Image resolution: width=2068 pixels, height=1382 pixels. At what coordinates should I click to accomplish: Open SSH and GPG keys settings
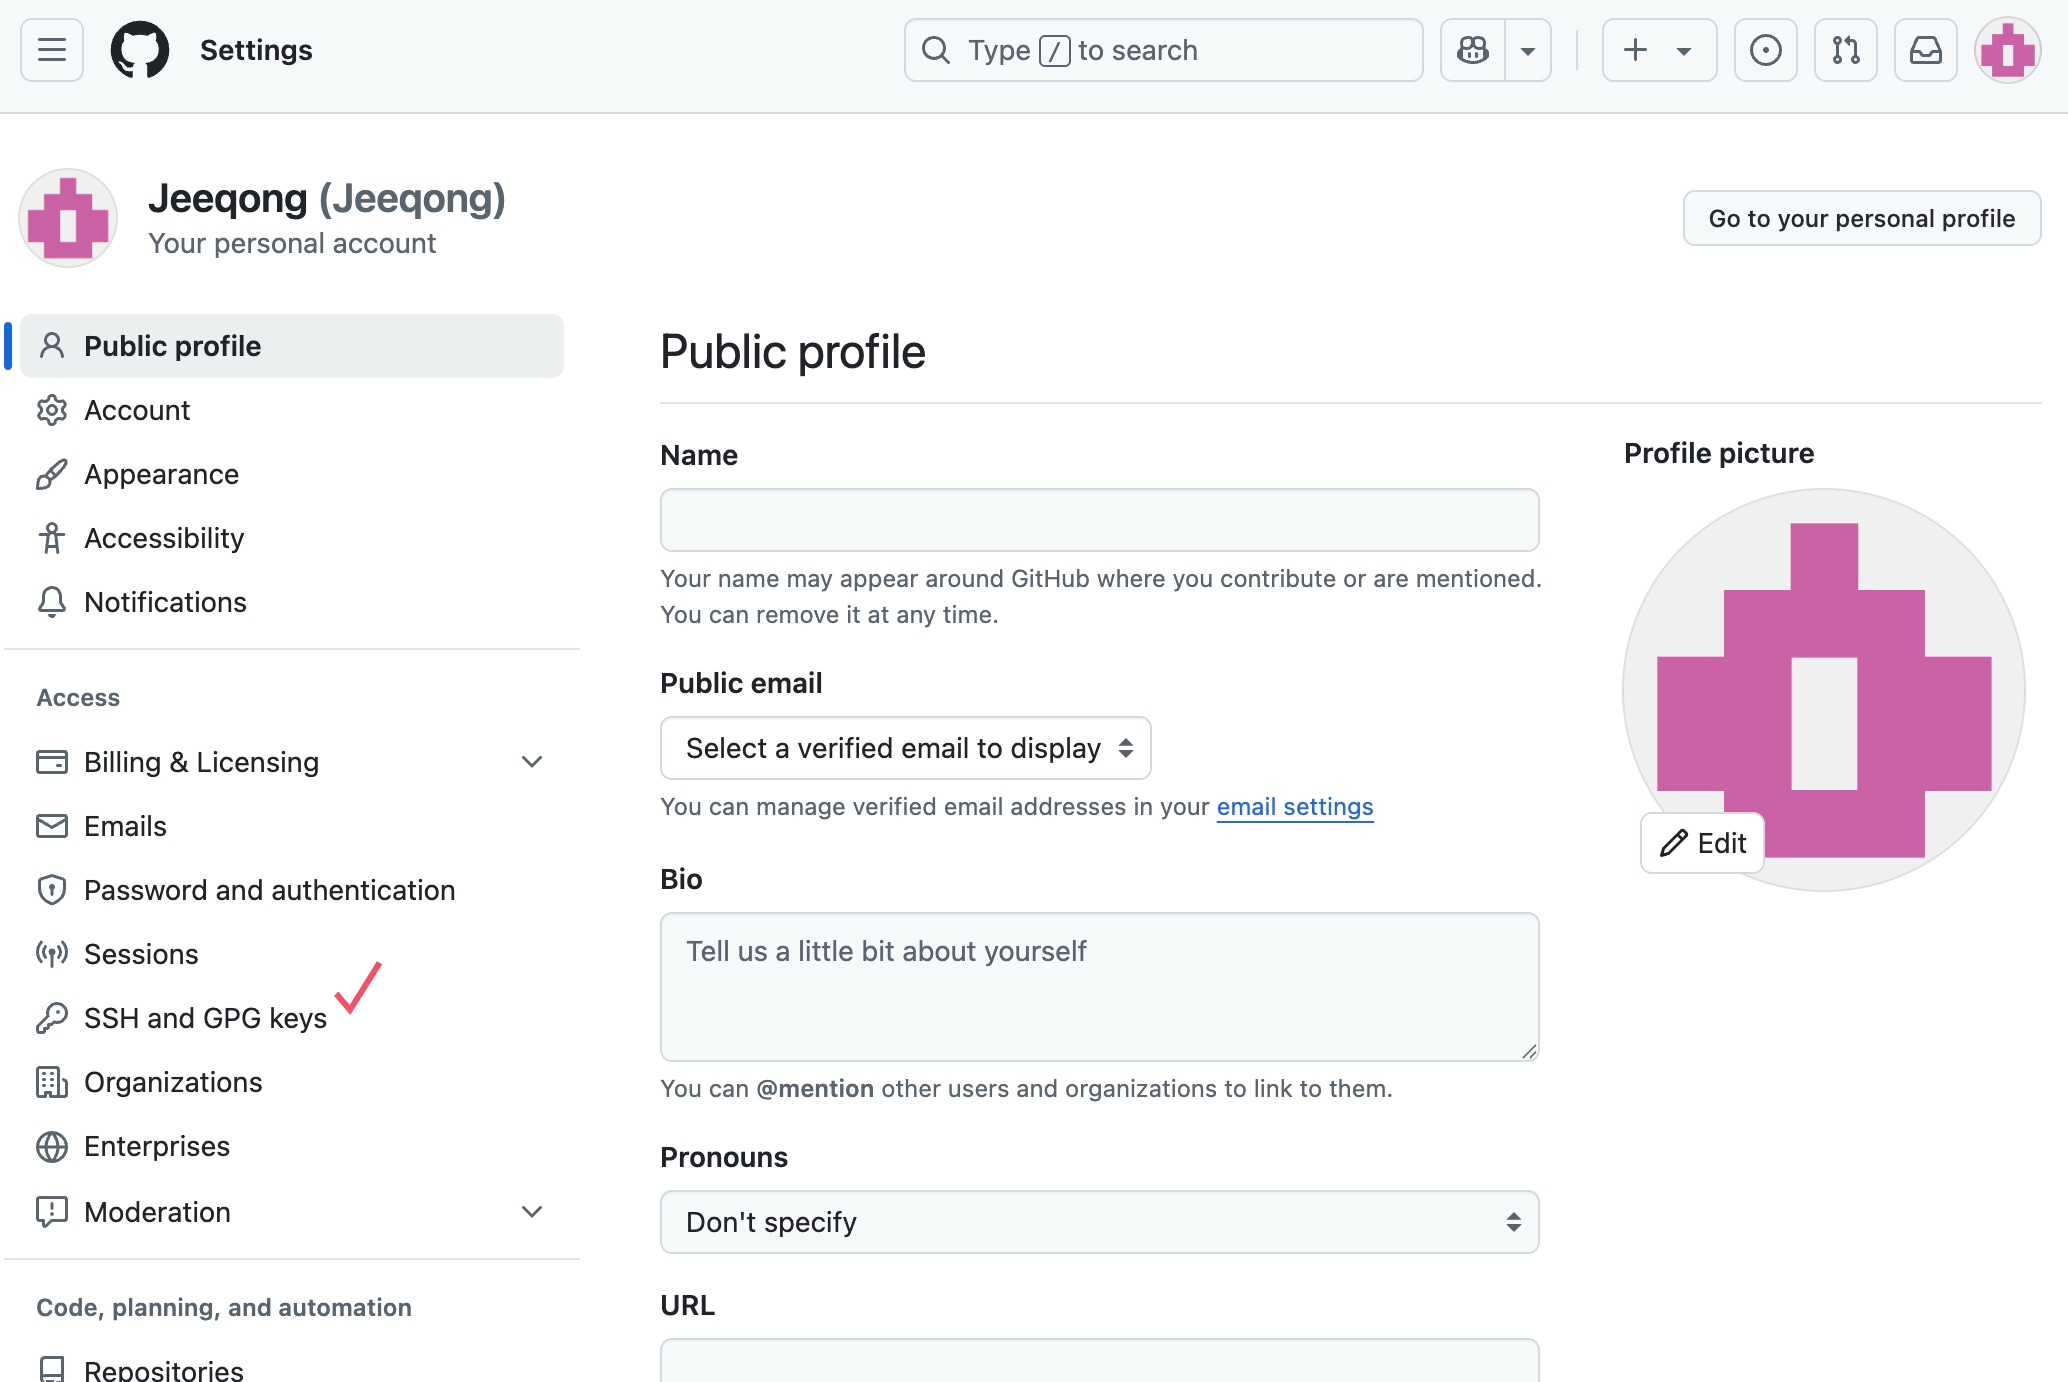coord(205,1018)
